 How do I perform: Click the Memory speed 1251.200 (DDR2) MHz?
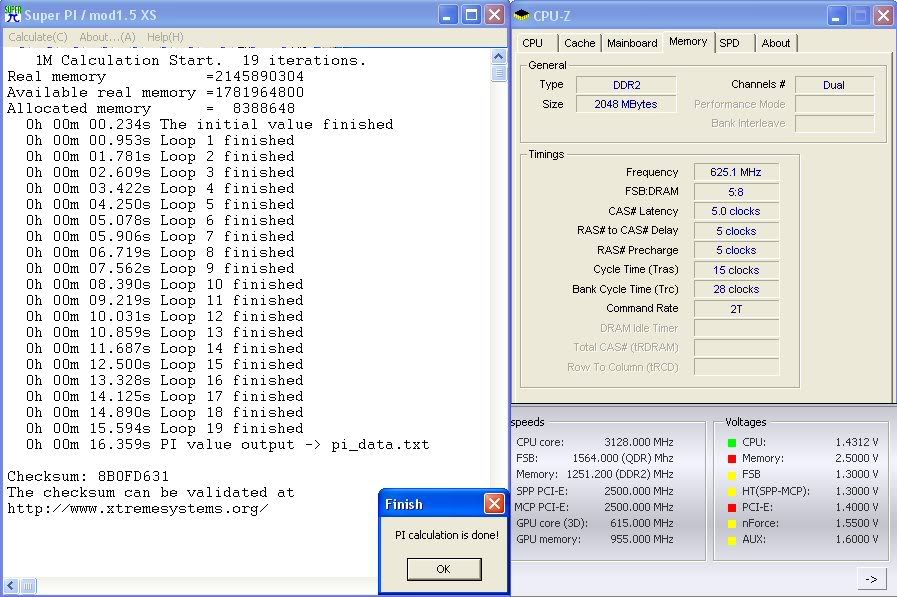620,474
